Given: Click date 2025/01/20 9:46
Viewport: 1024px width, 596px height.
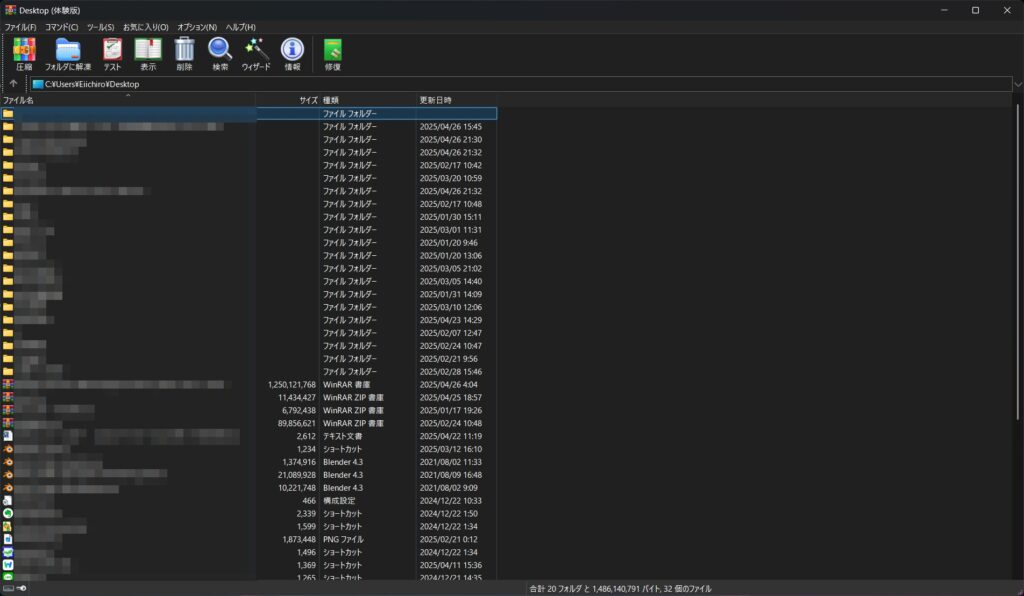Looking at the screenshot, I should (x=449, y=242).
